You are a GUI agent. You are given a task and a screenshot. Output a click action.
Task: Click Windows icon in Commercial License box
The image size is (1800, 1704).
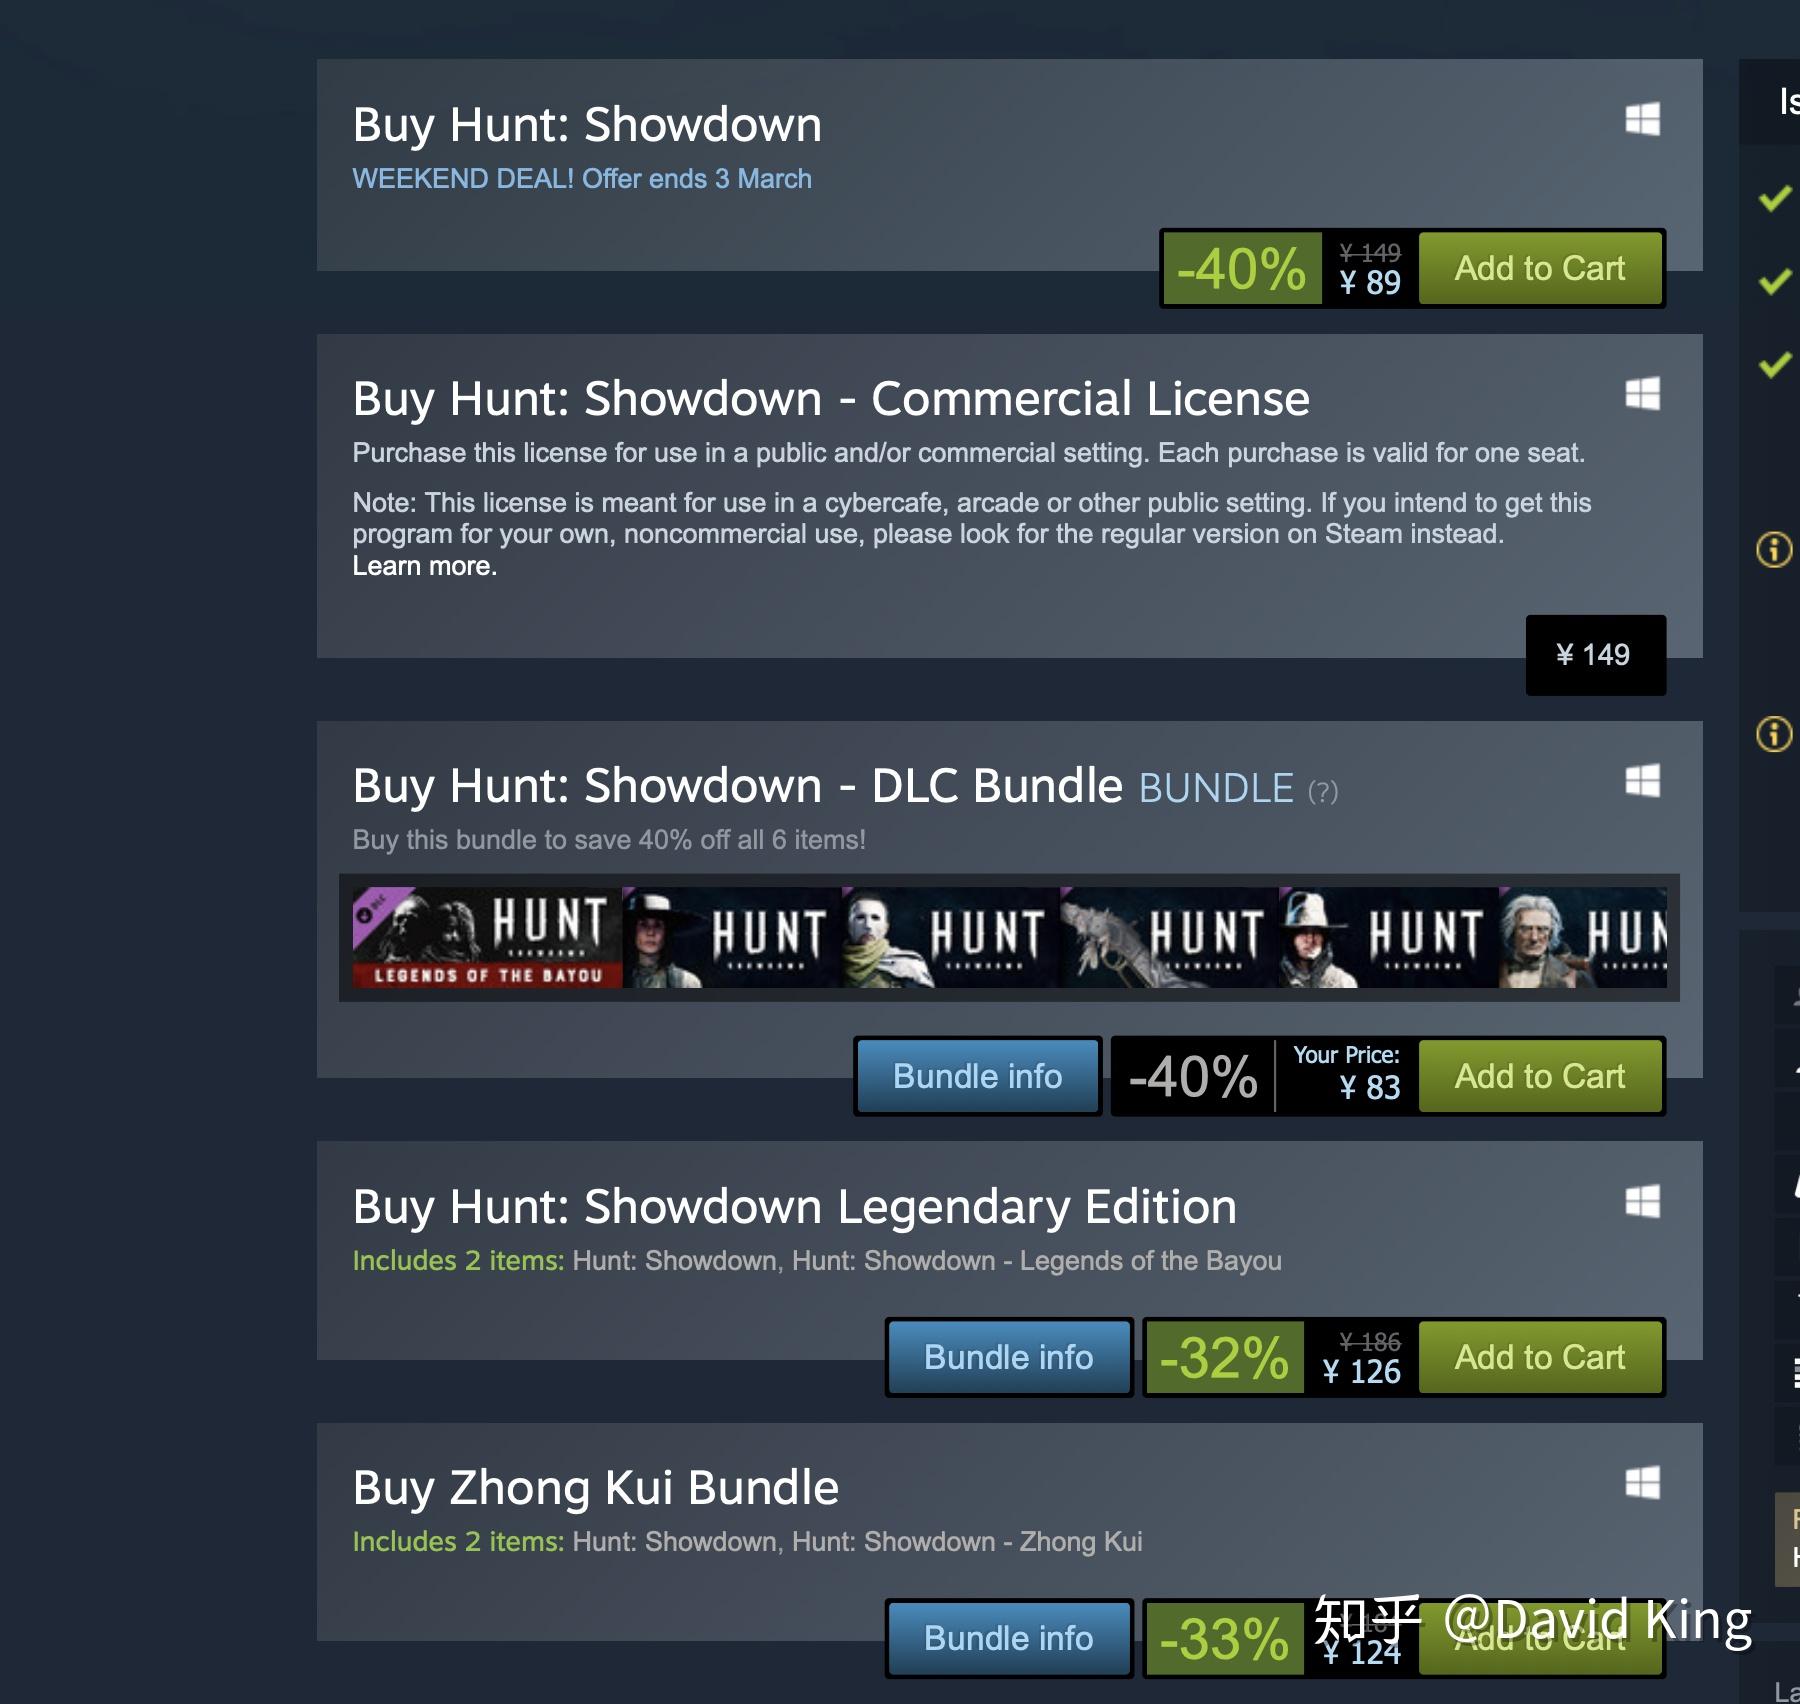[x=1642, y=393]
